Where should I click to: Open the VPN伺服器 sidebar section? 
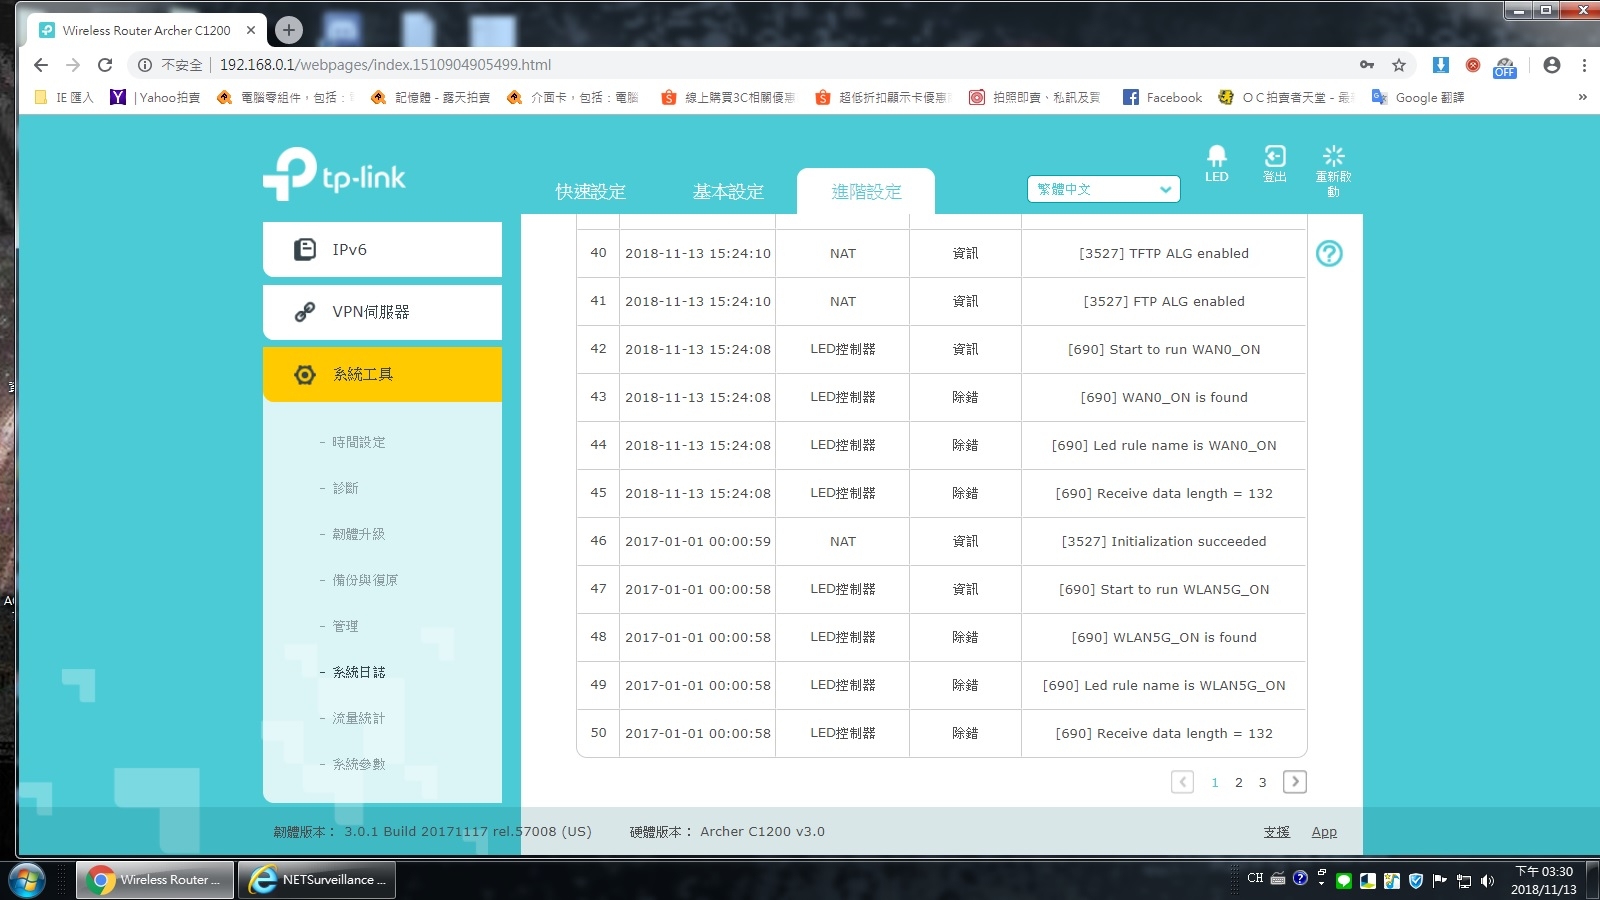point(382,312)
